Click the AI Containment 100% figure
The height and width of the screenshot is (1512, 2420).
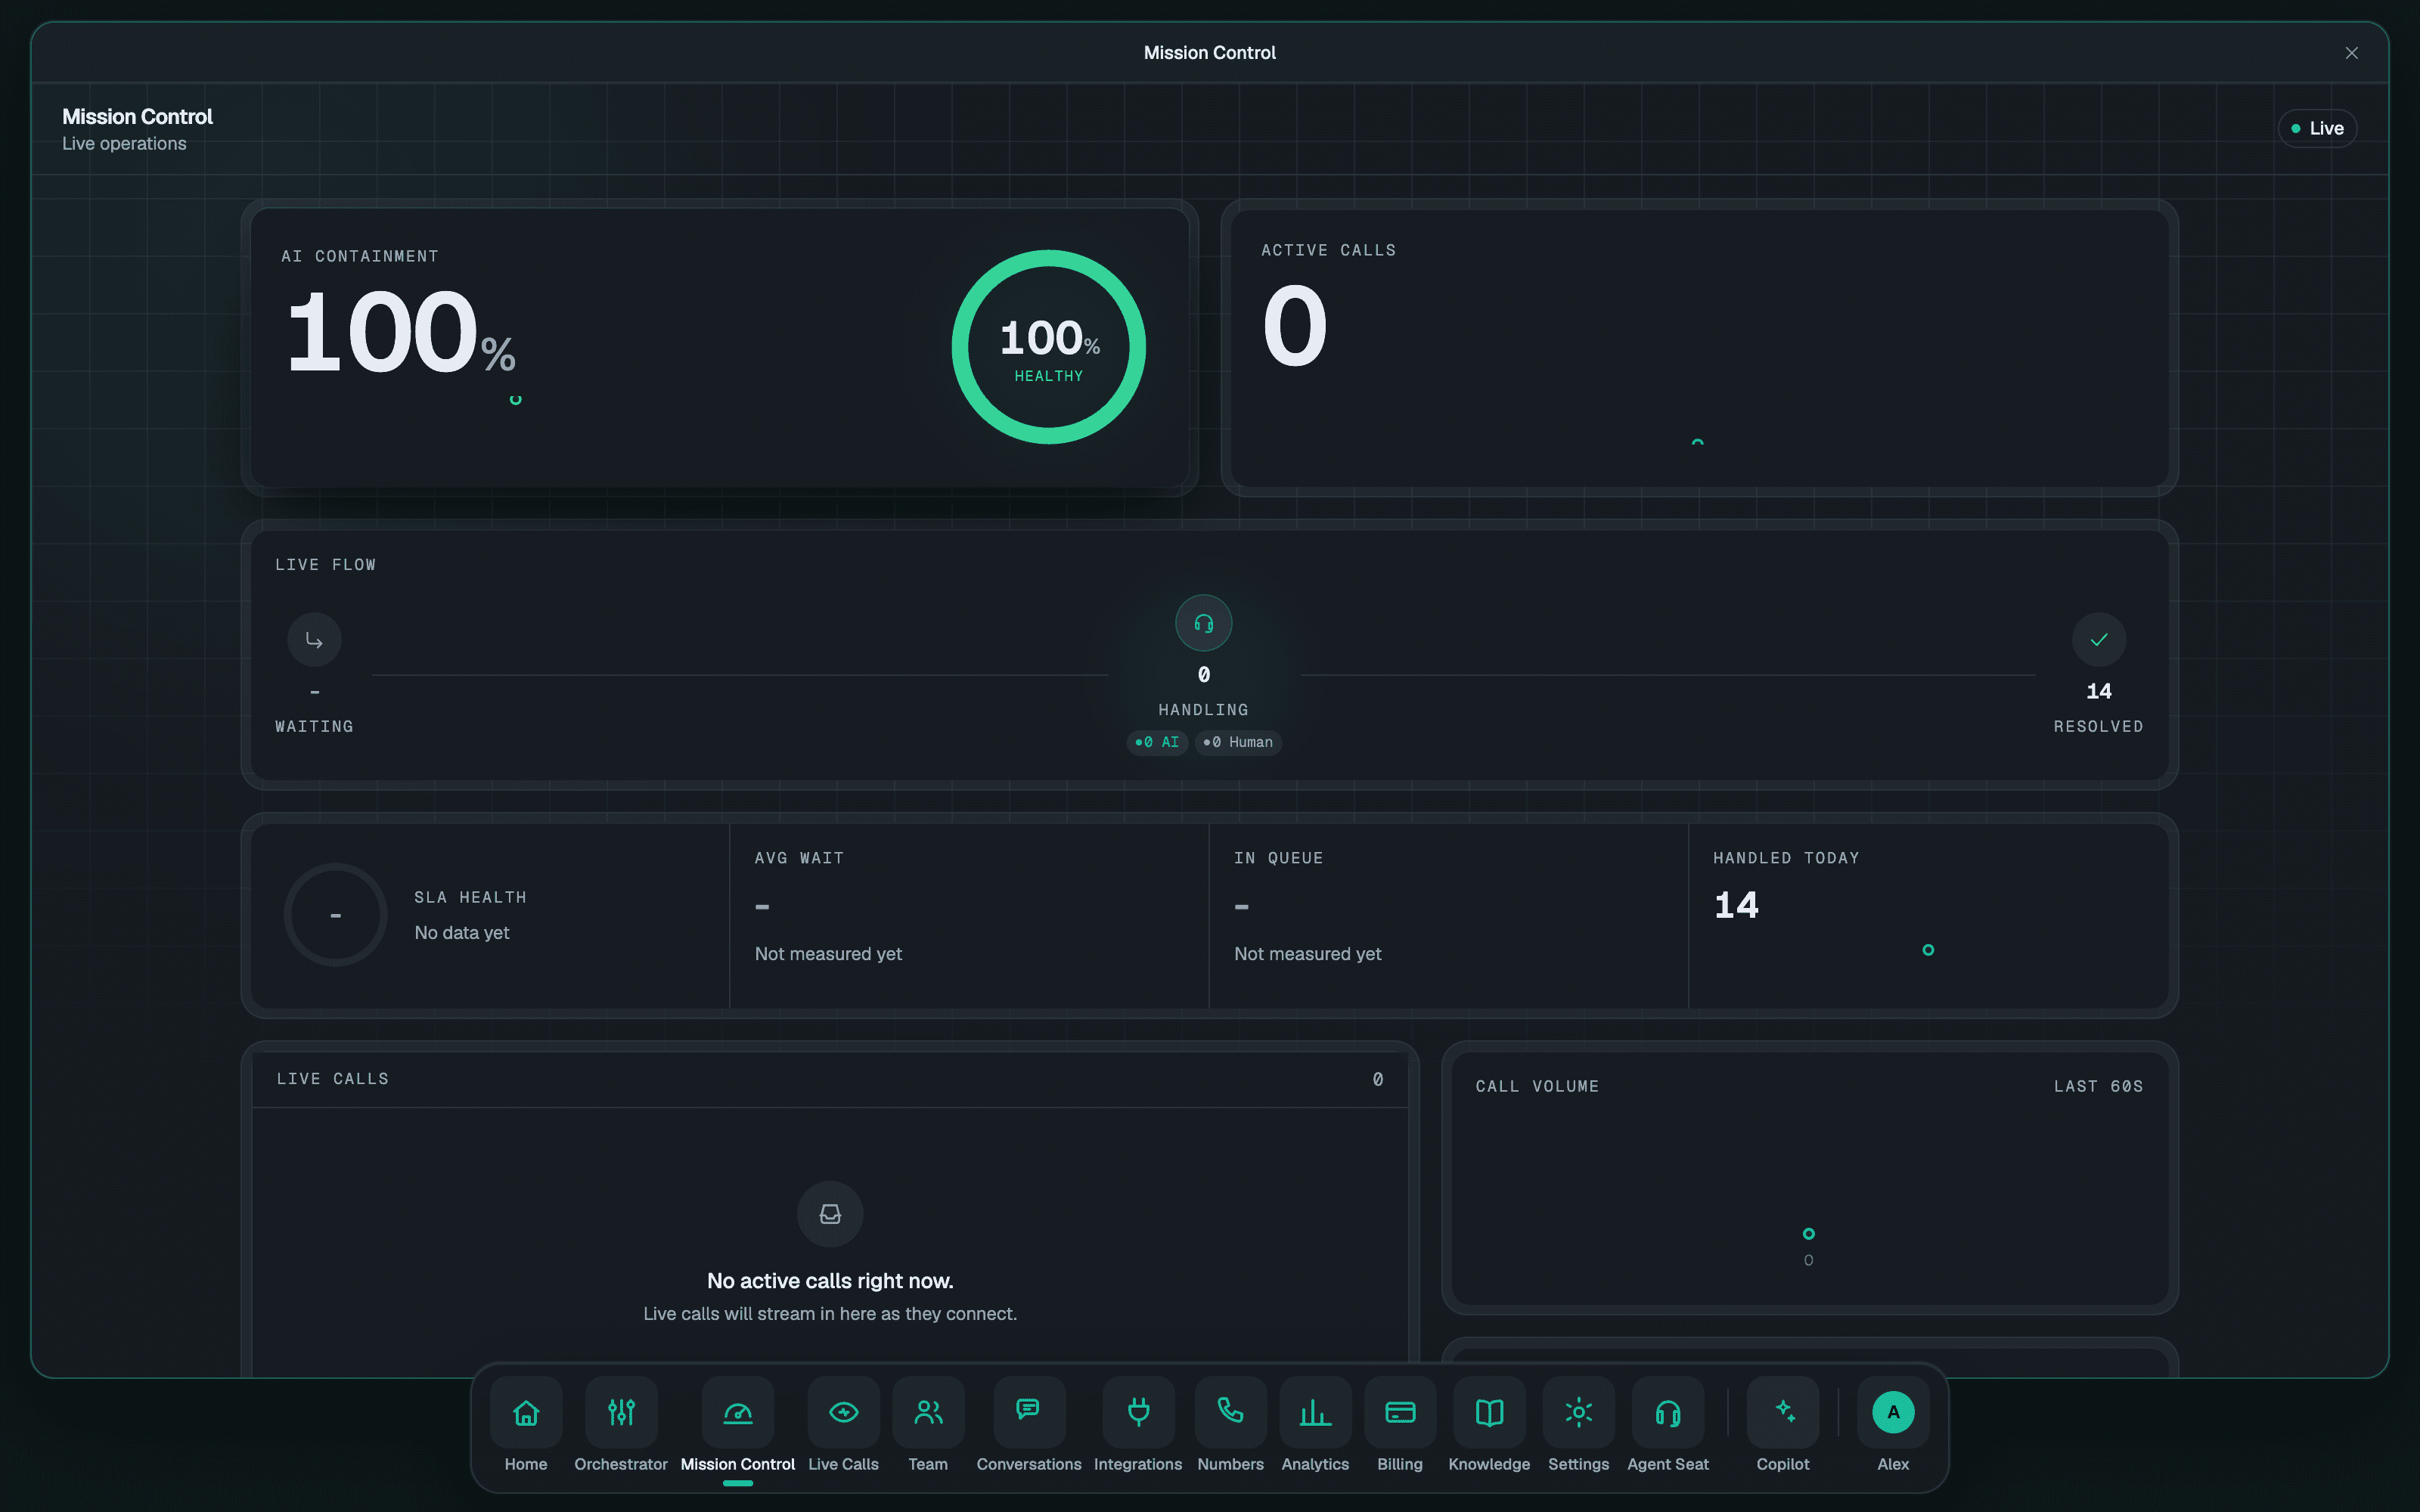(x=400, y=333)
